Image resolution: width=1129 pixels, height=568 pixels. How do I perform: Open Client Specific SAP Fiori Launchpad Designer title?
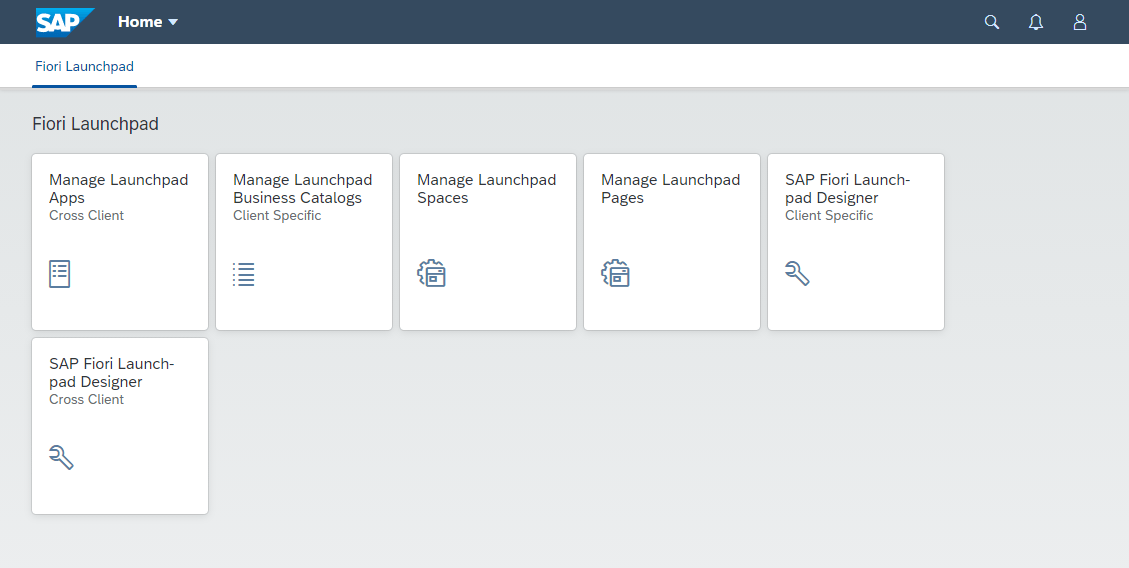click(x=847, y=189)
